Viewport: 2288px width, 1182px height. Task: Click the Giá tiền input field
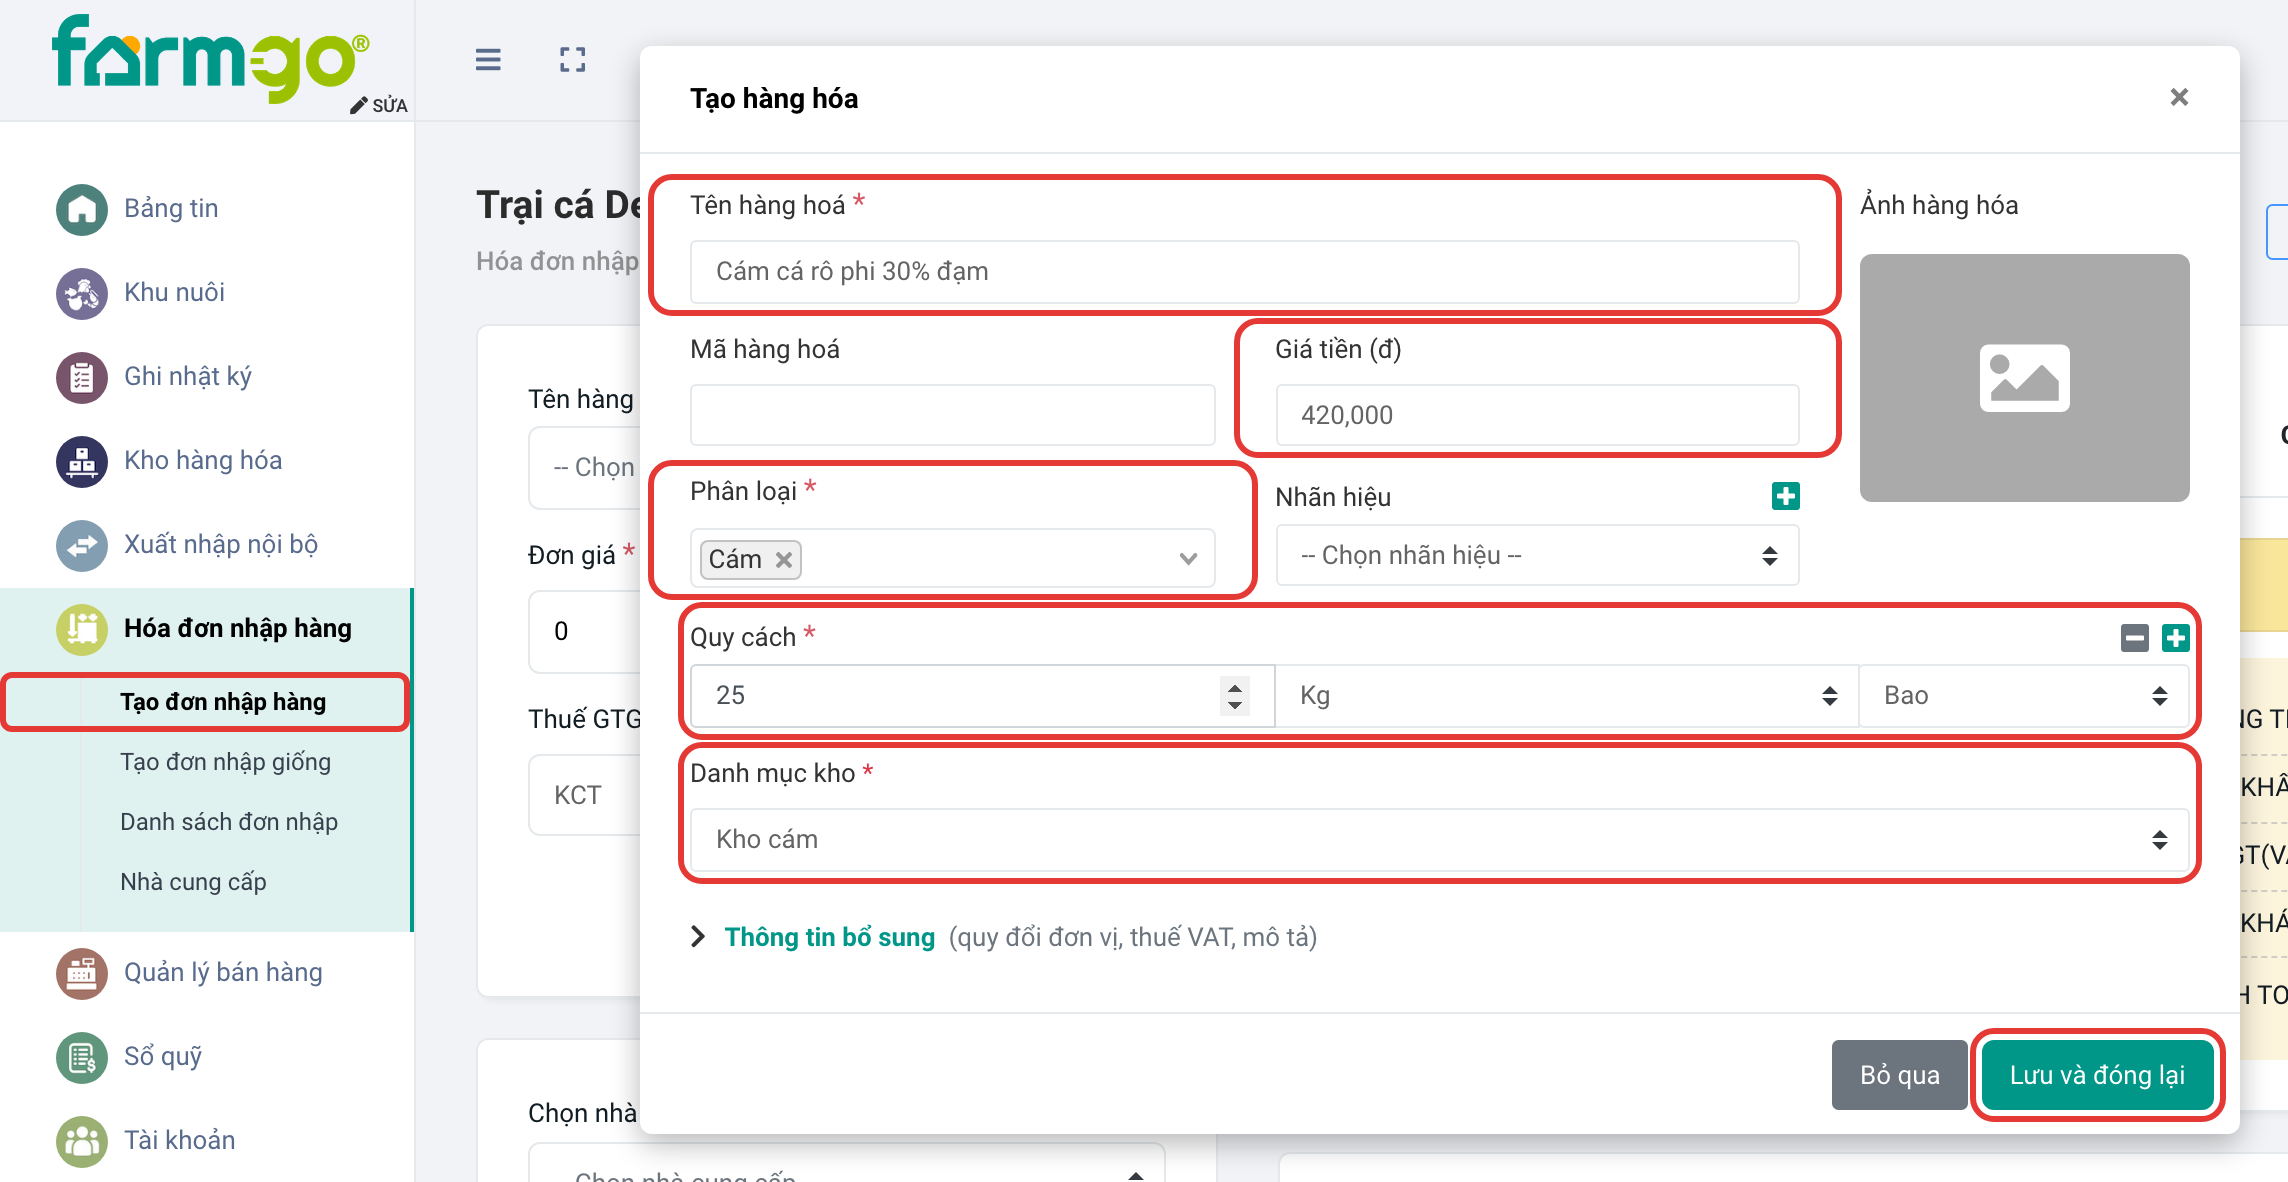point(1537,415)
